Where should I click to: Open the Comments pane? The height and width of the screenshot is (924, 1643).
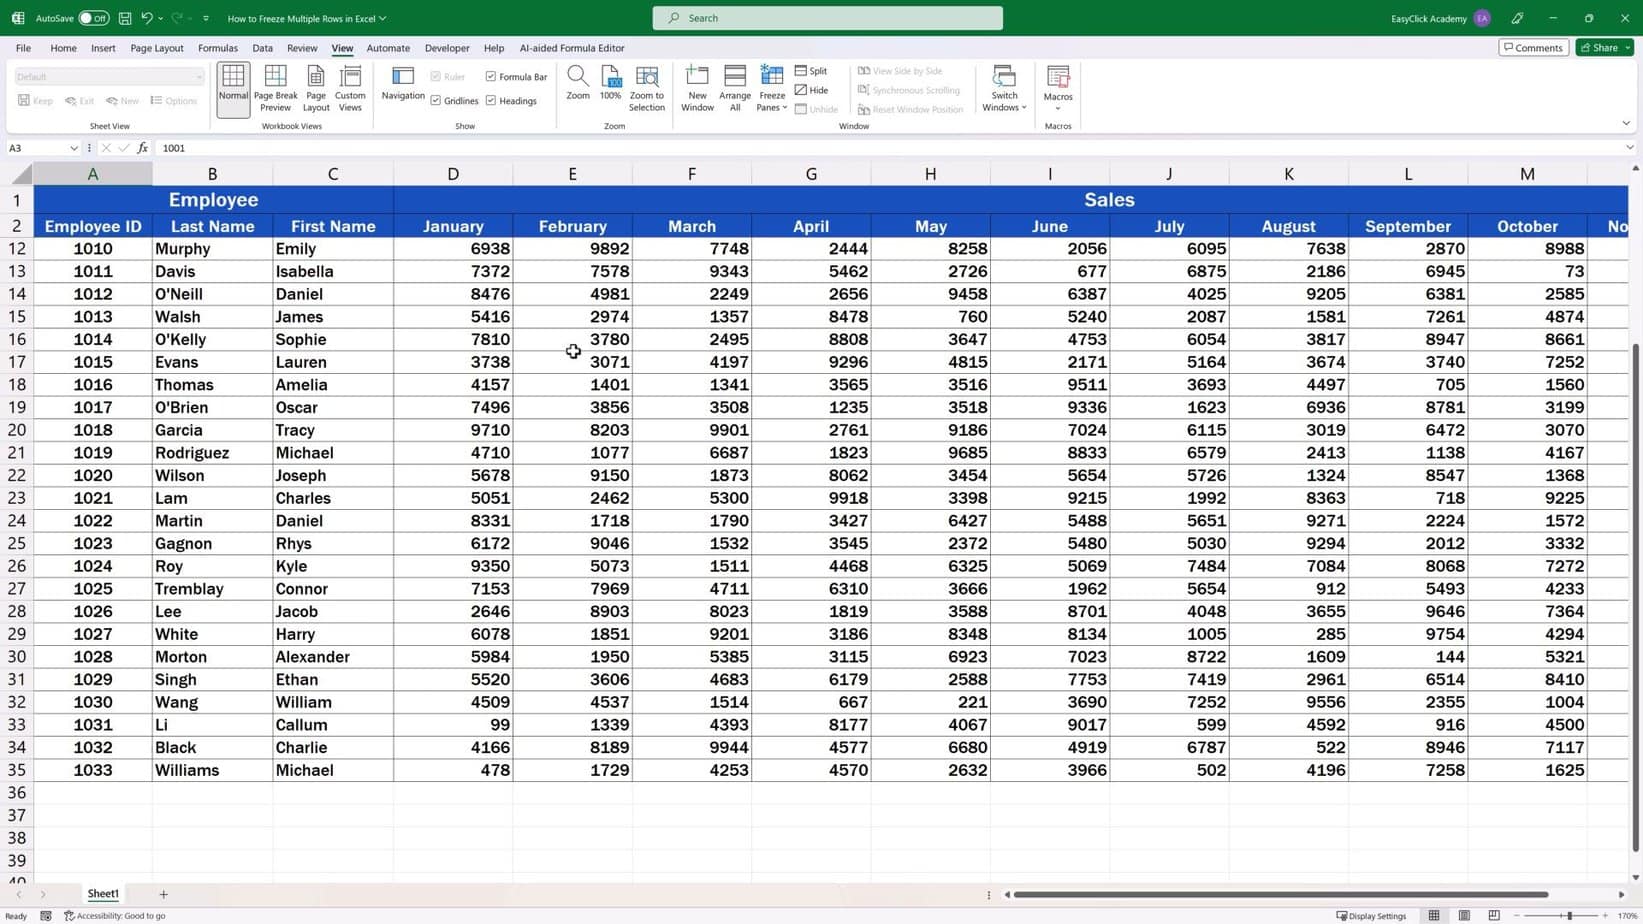[x=1533, y=47]
